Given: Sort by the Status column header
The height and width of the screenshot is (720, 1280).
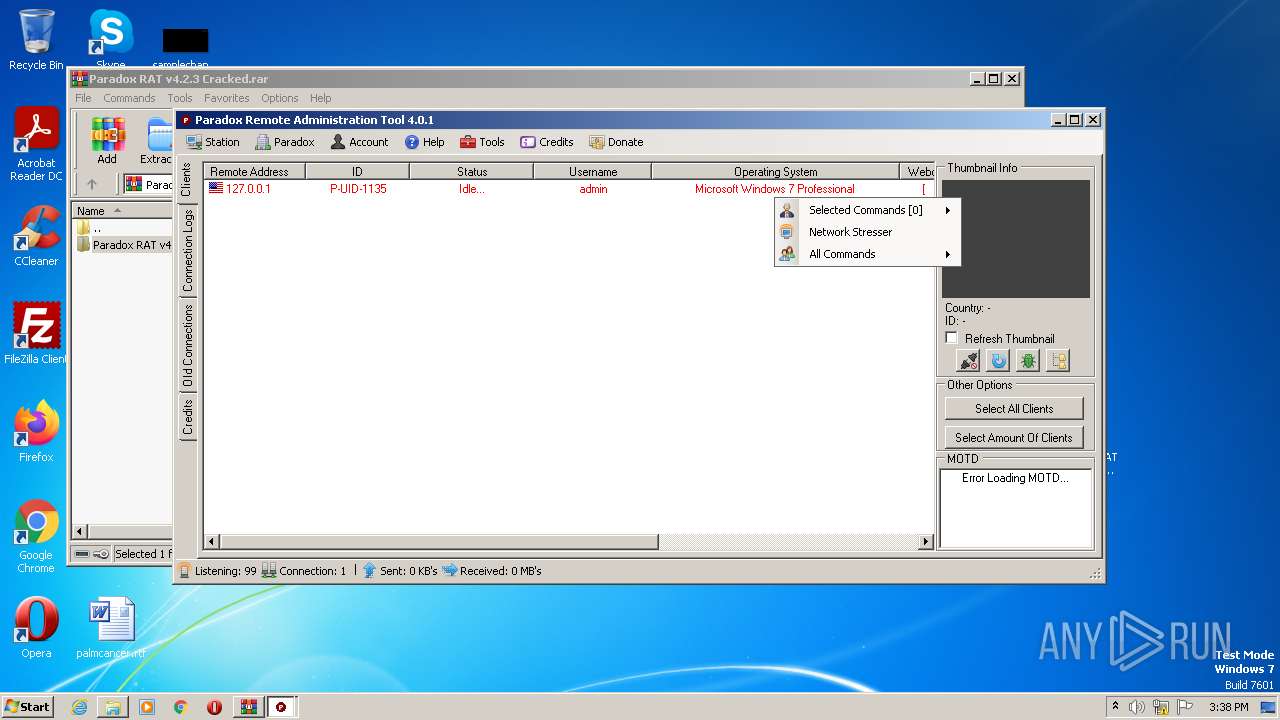Looking at the screenshot, I should tap(471, 172).
